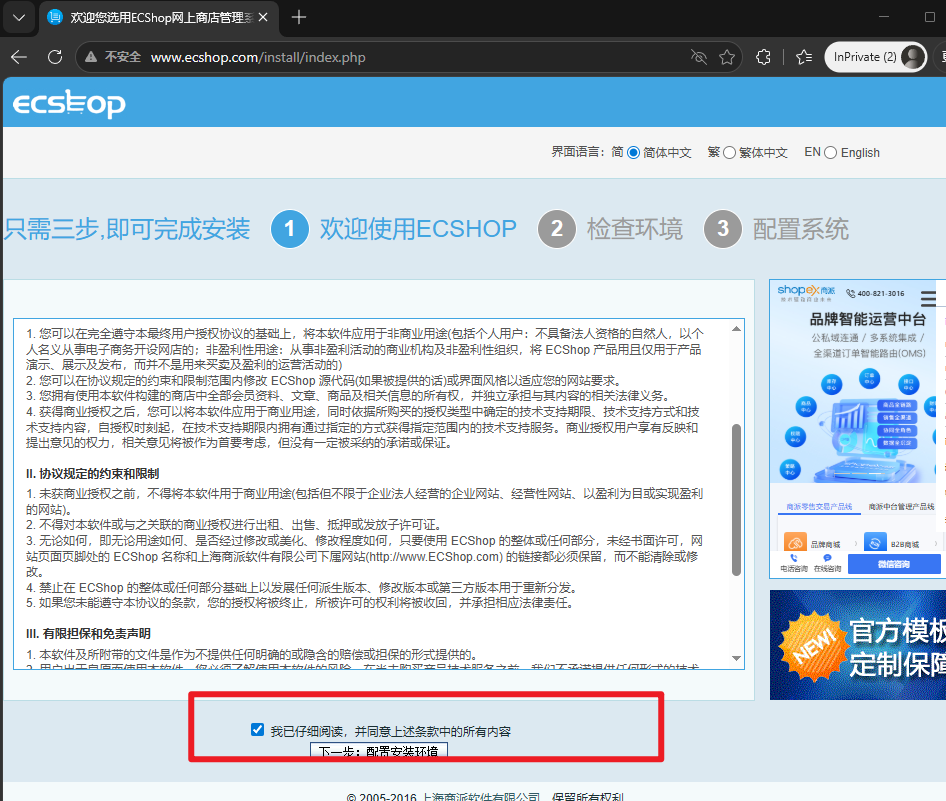946x801 pixels.
Task: Open tracking prevention eye icon
Action: (x=699, y=57)
